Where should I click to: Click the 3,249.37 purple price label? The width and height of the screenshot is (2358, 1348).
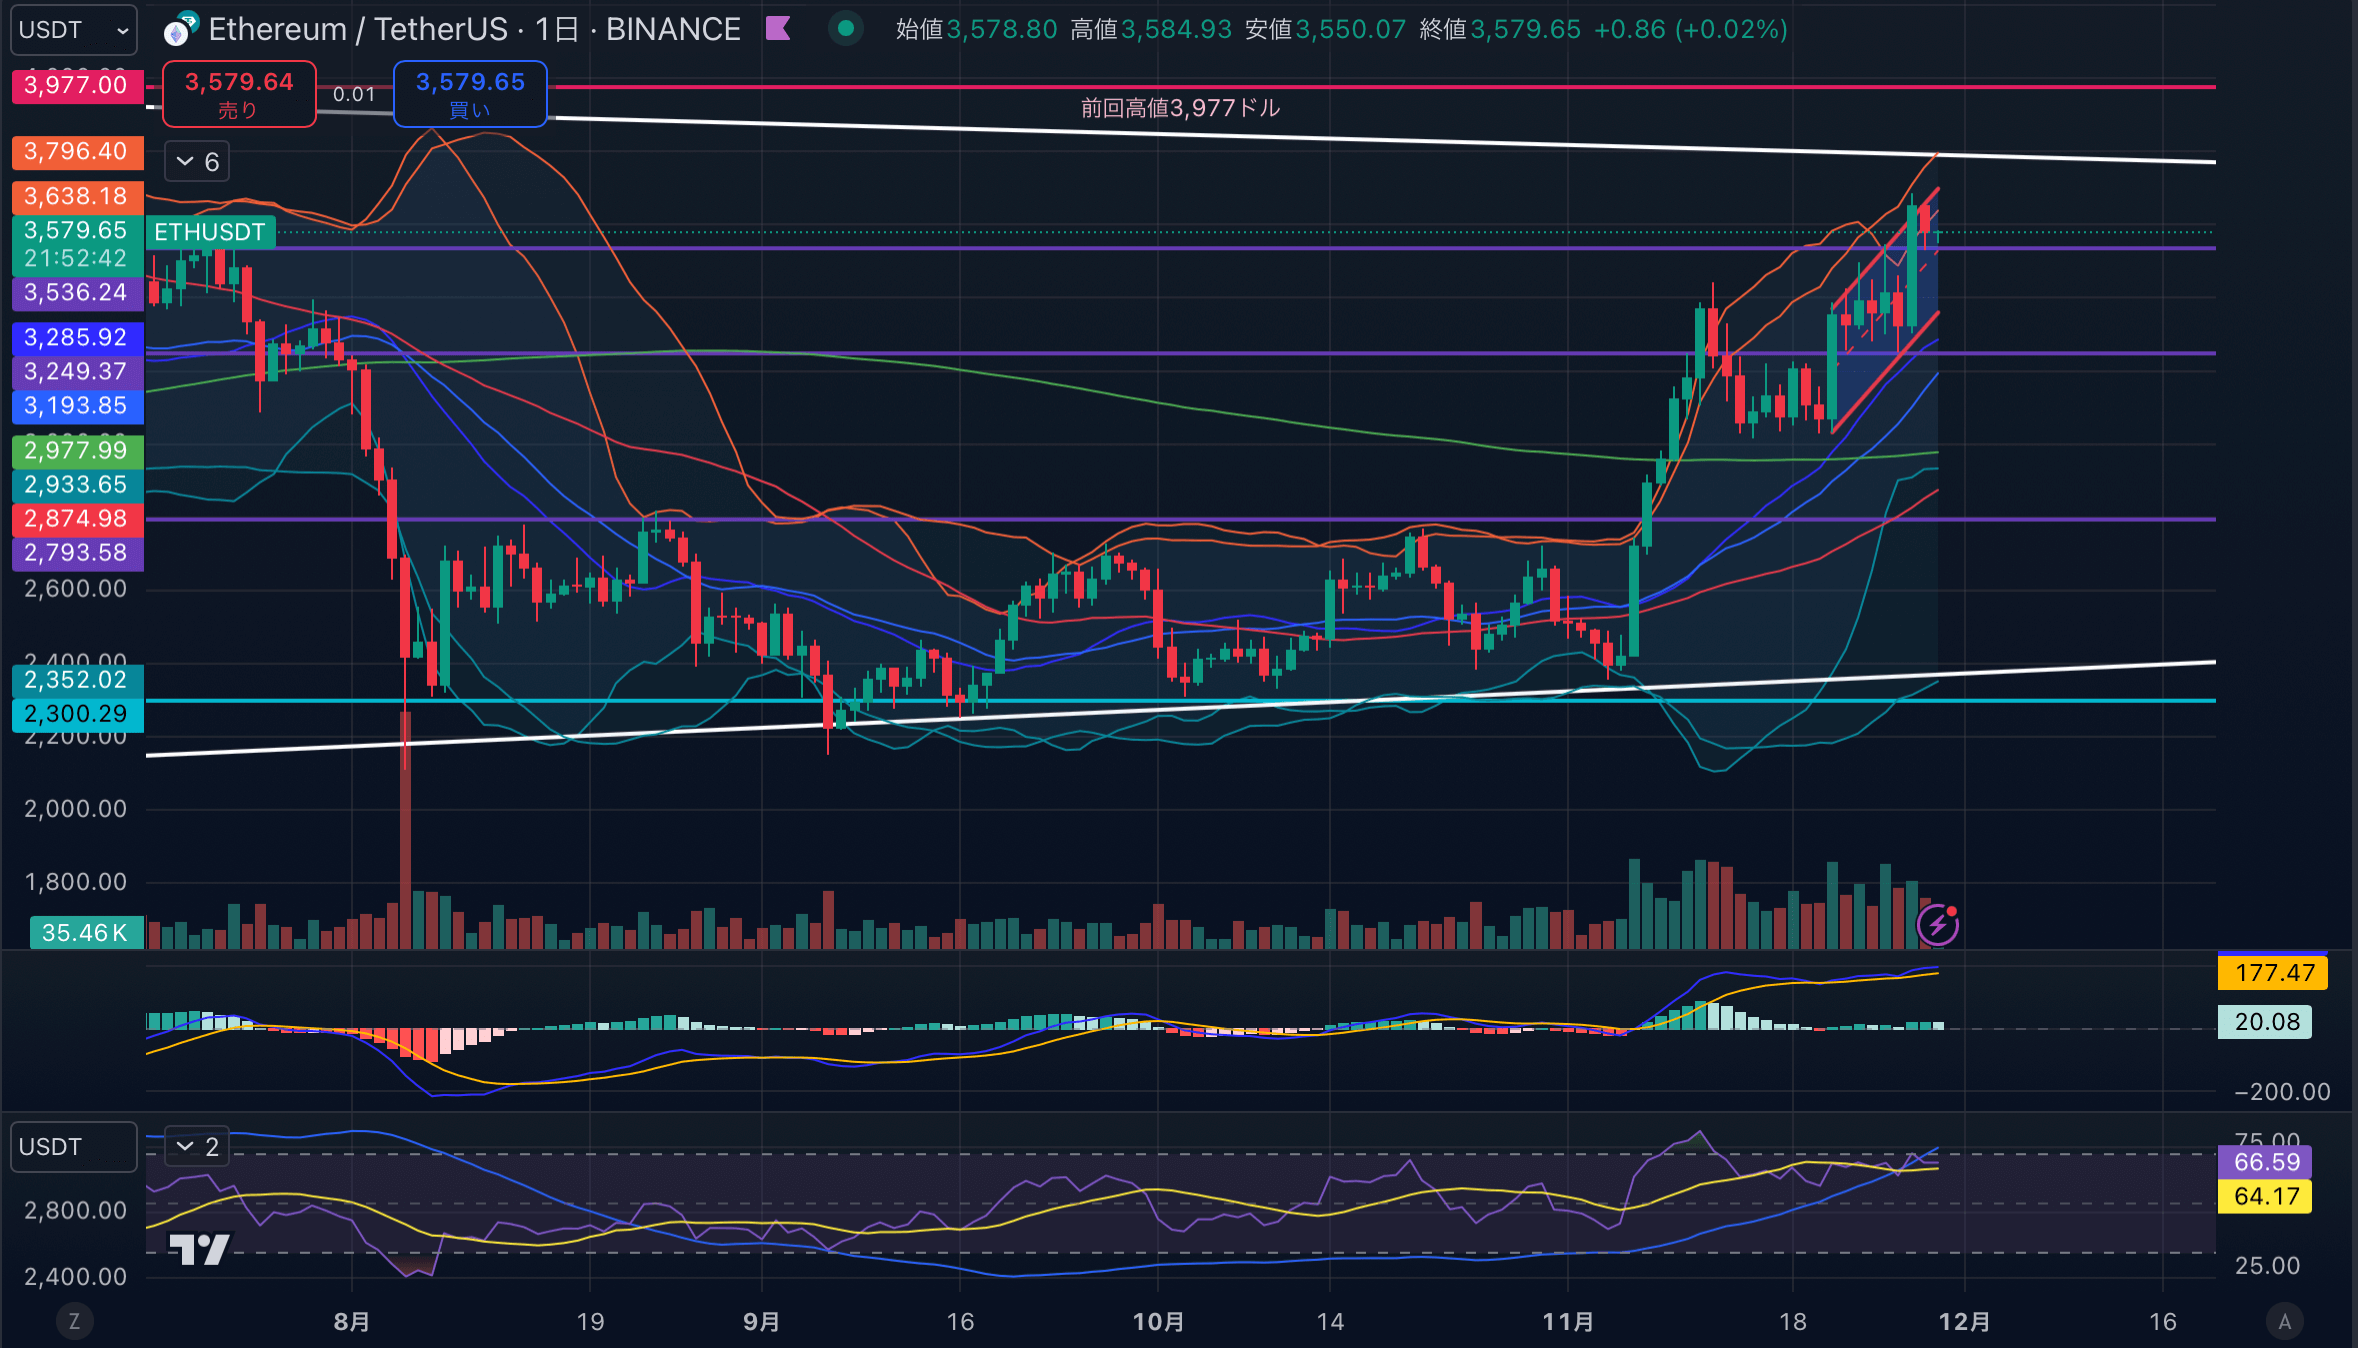(x=77, y=372)
